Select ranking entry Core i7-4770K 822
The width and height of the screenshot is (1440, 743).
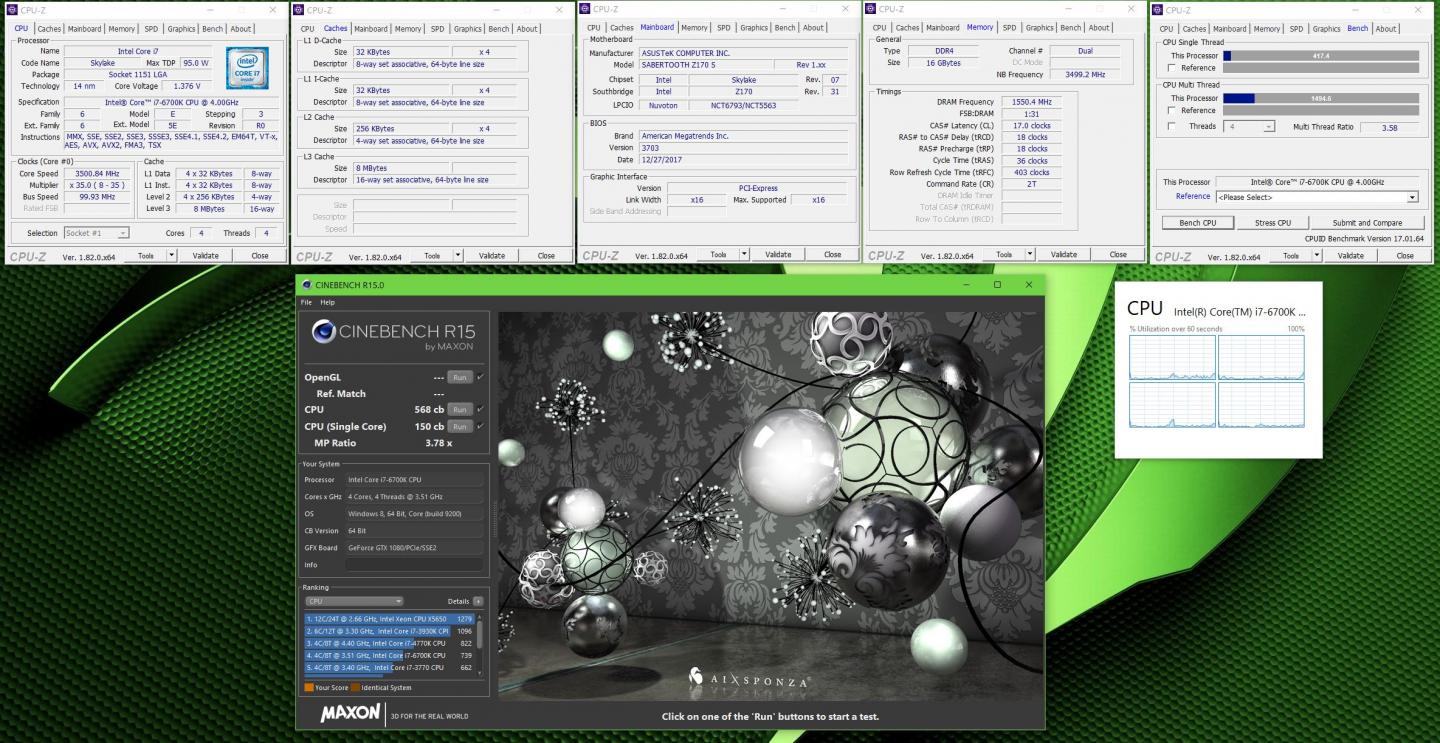coord(389,643)
